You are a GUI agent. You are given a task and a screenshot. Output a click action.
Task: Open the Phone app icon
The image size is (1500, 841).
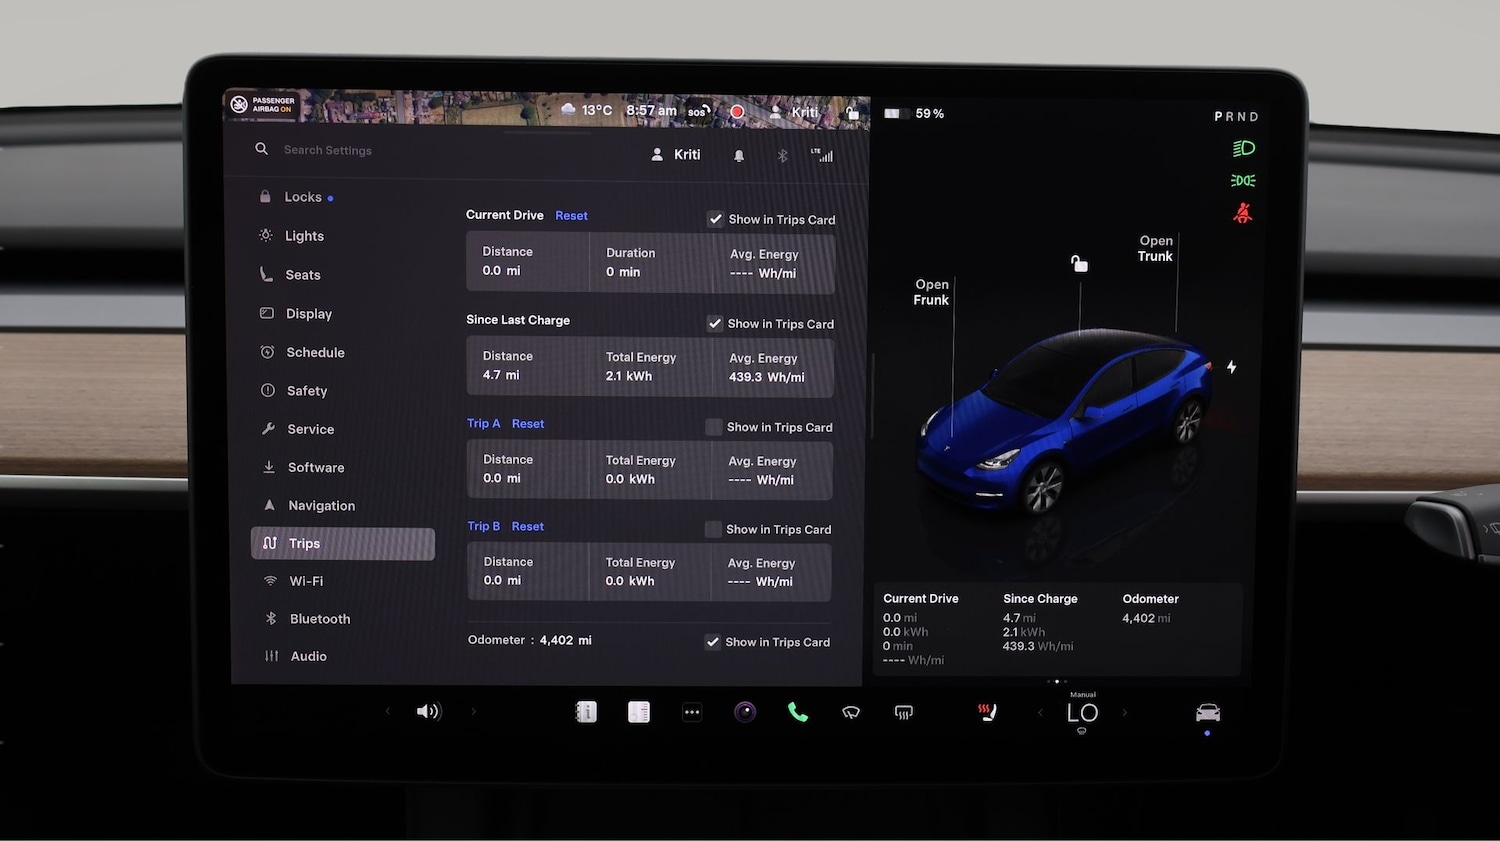point(797,711)
